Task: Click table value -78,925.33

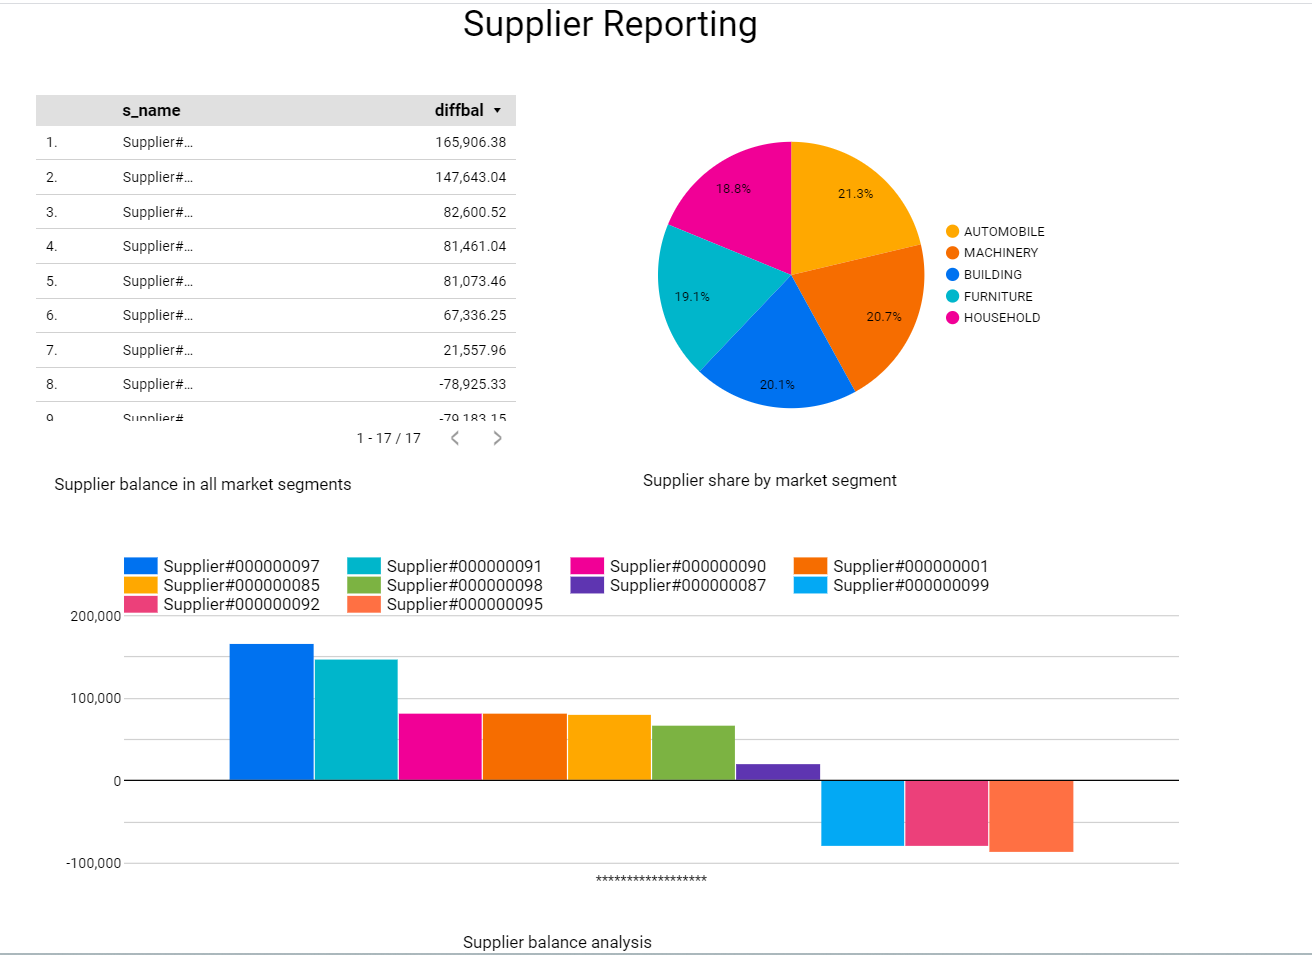Action: click(473, 384)
